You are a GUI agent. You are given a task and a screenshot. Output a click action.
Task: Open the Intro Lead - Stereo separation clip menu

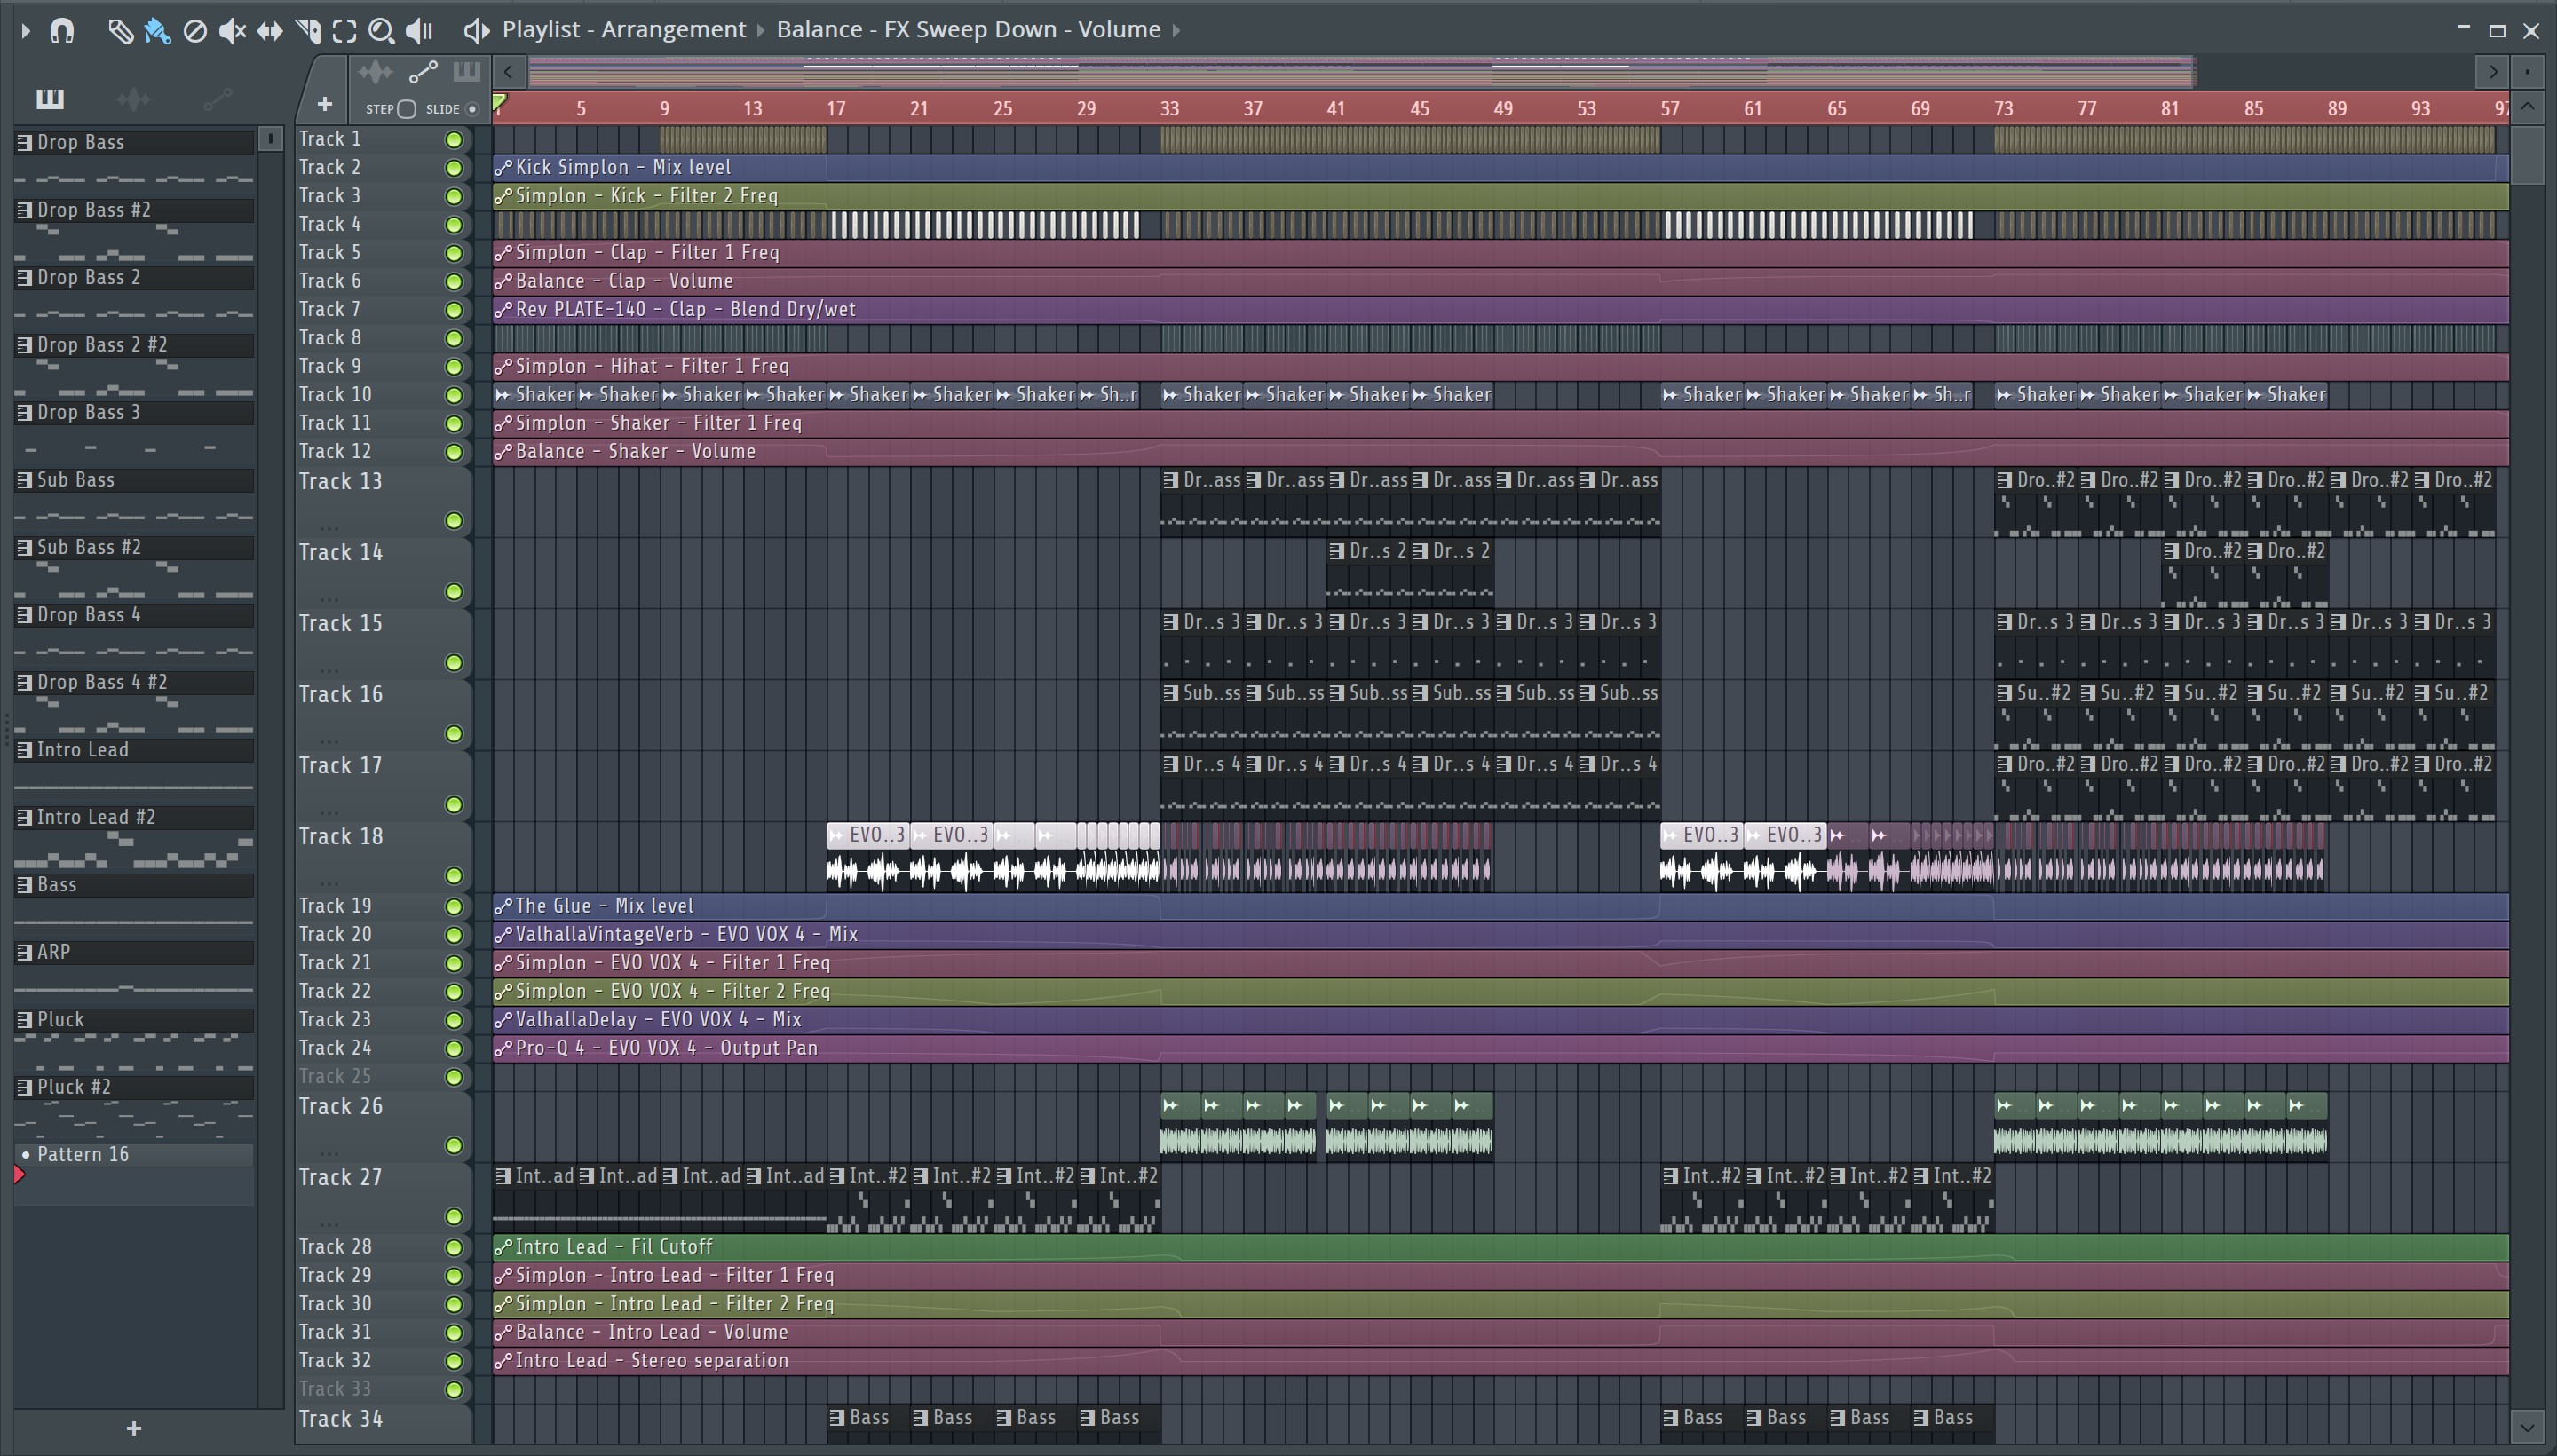(503, 1362)
